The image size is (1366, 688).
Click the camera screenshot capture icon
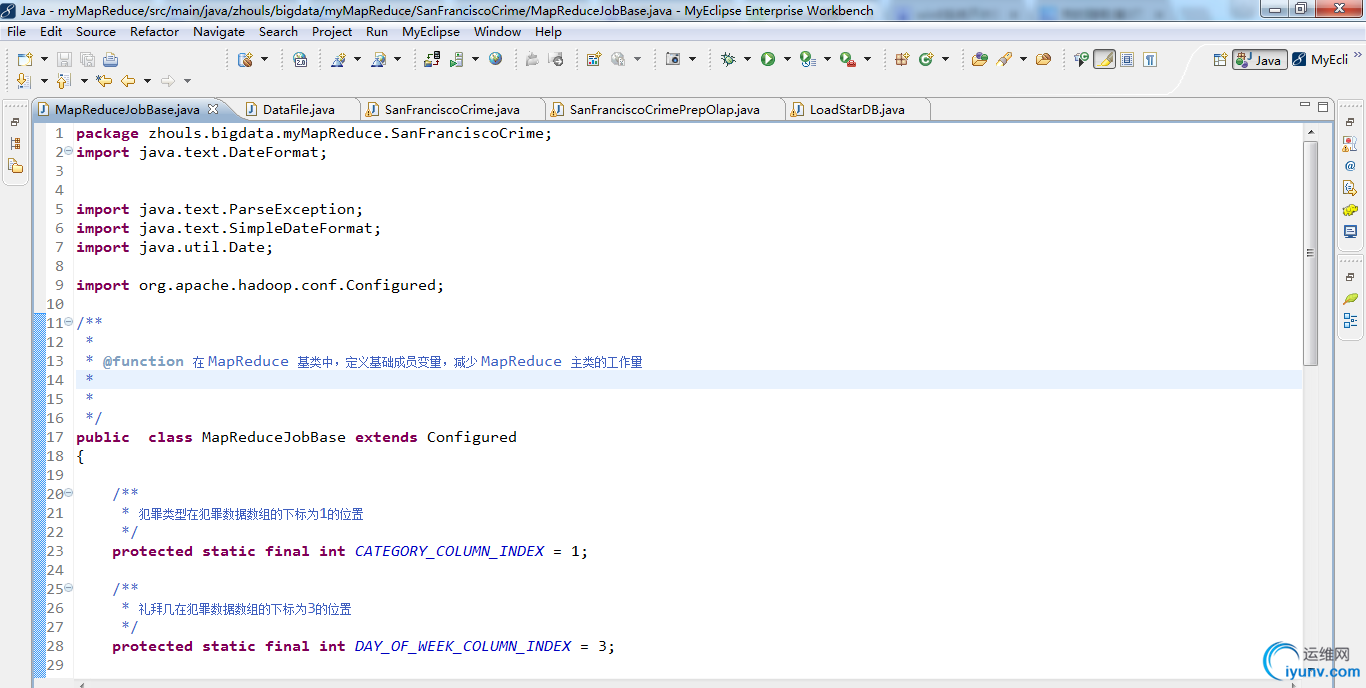click(673, 60)
